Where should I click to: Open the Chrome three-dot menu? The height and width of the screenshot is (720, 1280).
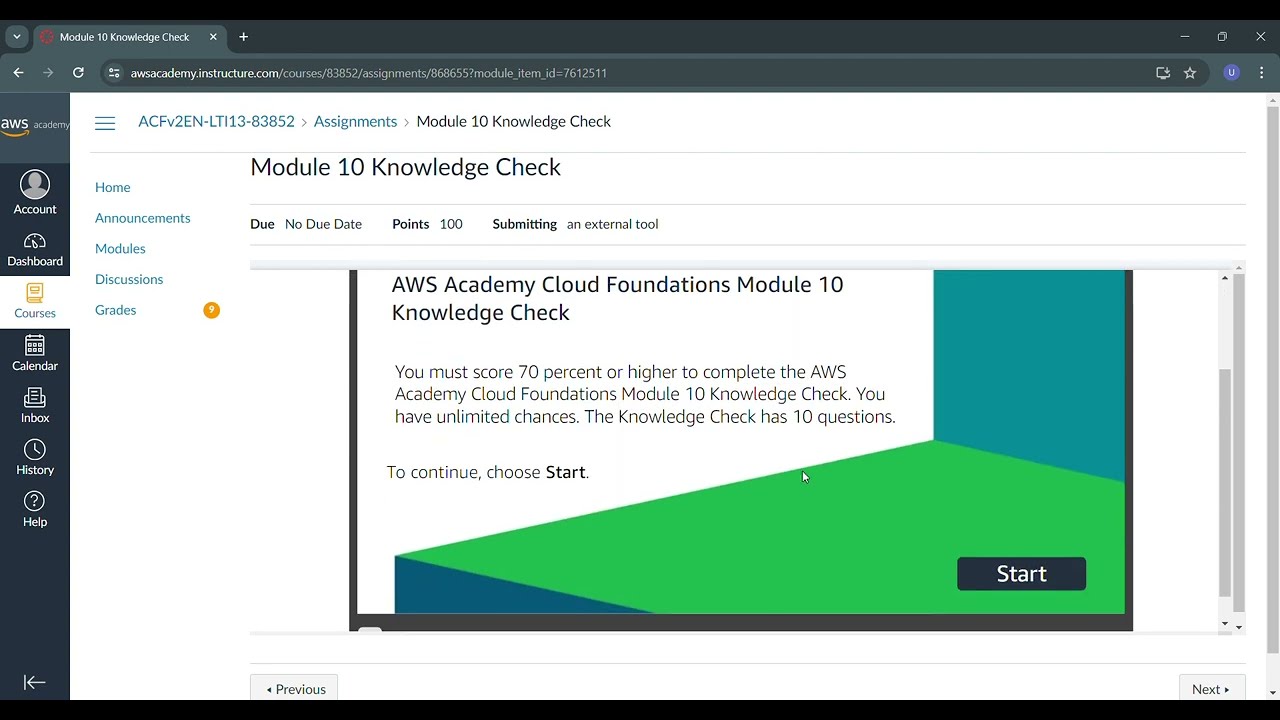tap(1261, 73)
